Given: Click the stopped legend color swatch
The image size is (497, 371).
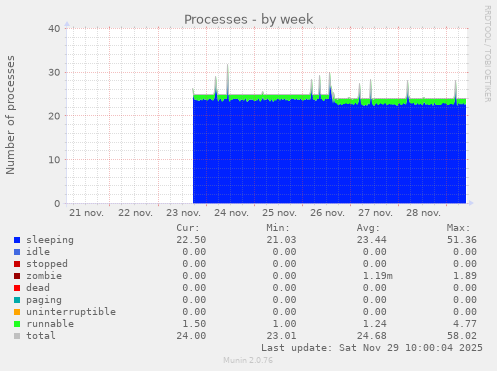Looking at the screenshot, I should tap(17, 264).
